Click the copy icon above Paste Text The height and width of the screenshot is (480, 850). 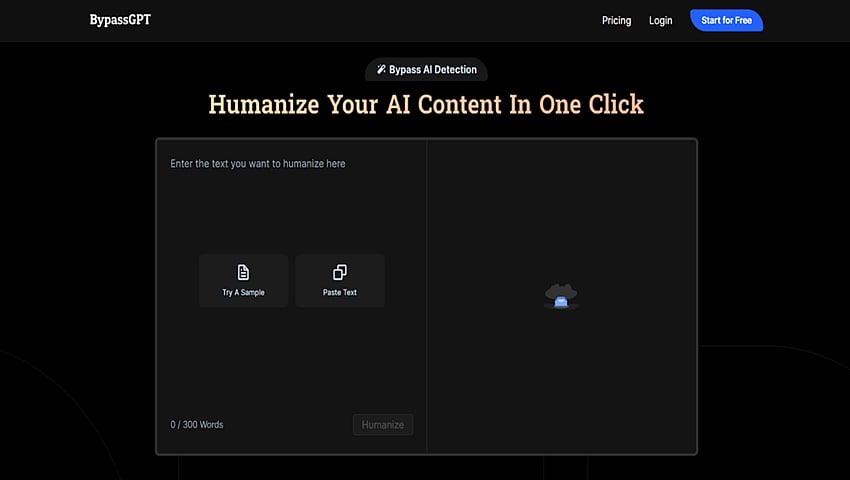pos(340,272)
